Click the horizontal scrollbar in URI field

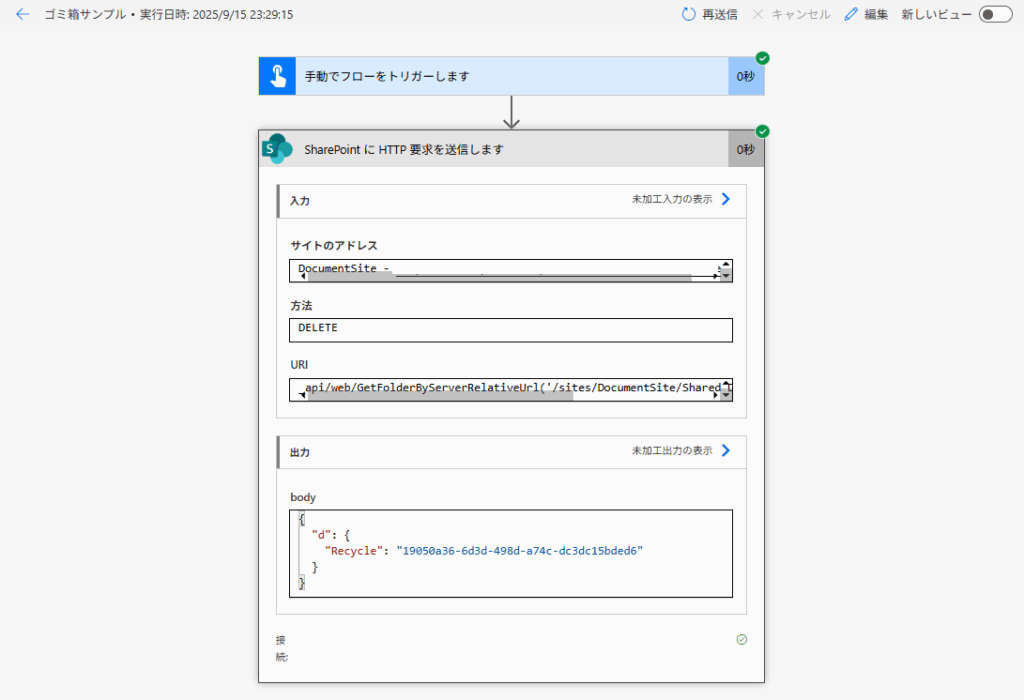(x=440, y=396)
